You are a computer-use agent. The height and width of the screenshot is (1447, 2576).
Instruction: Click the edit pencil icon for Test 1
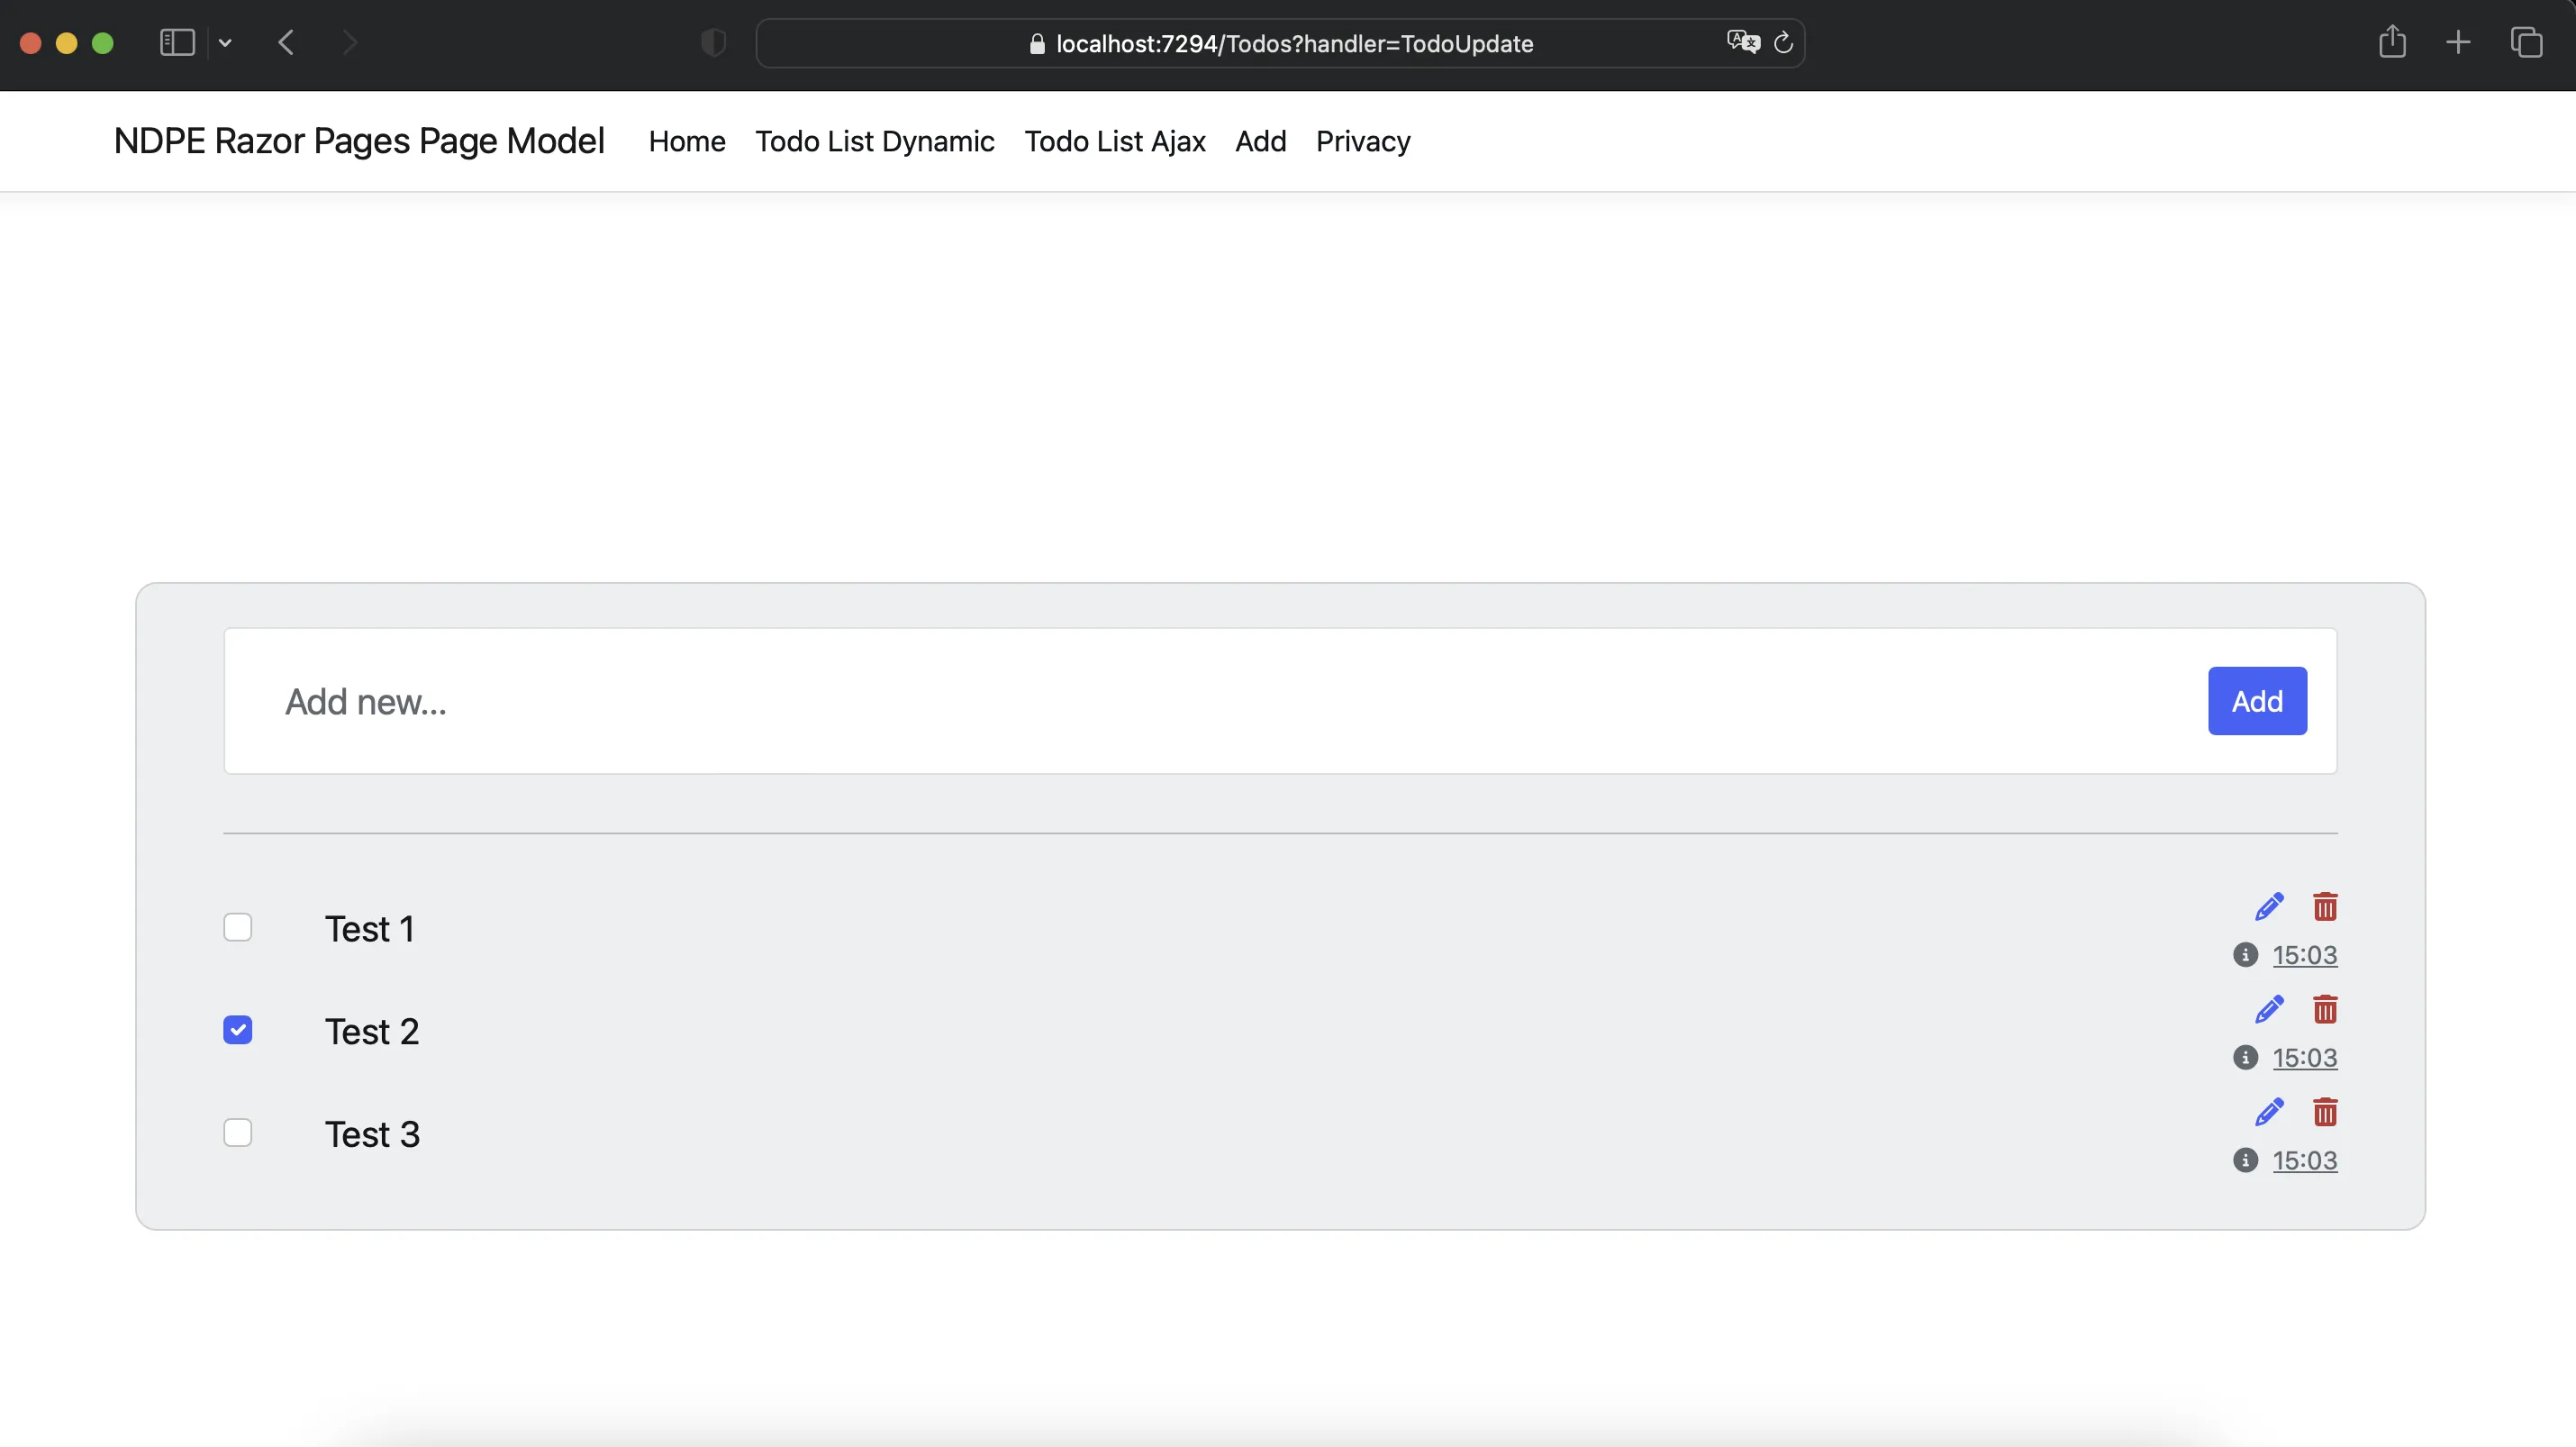[2269, 906]
